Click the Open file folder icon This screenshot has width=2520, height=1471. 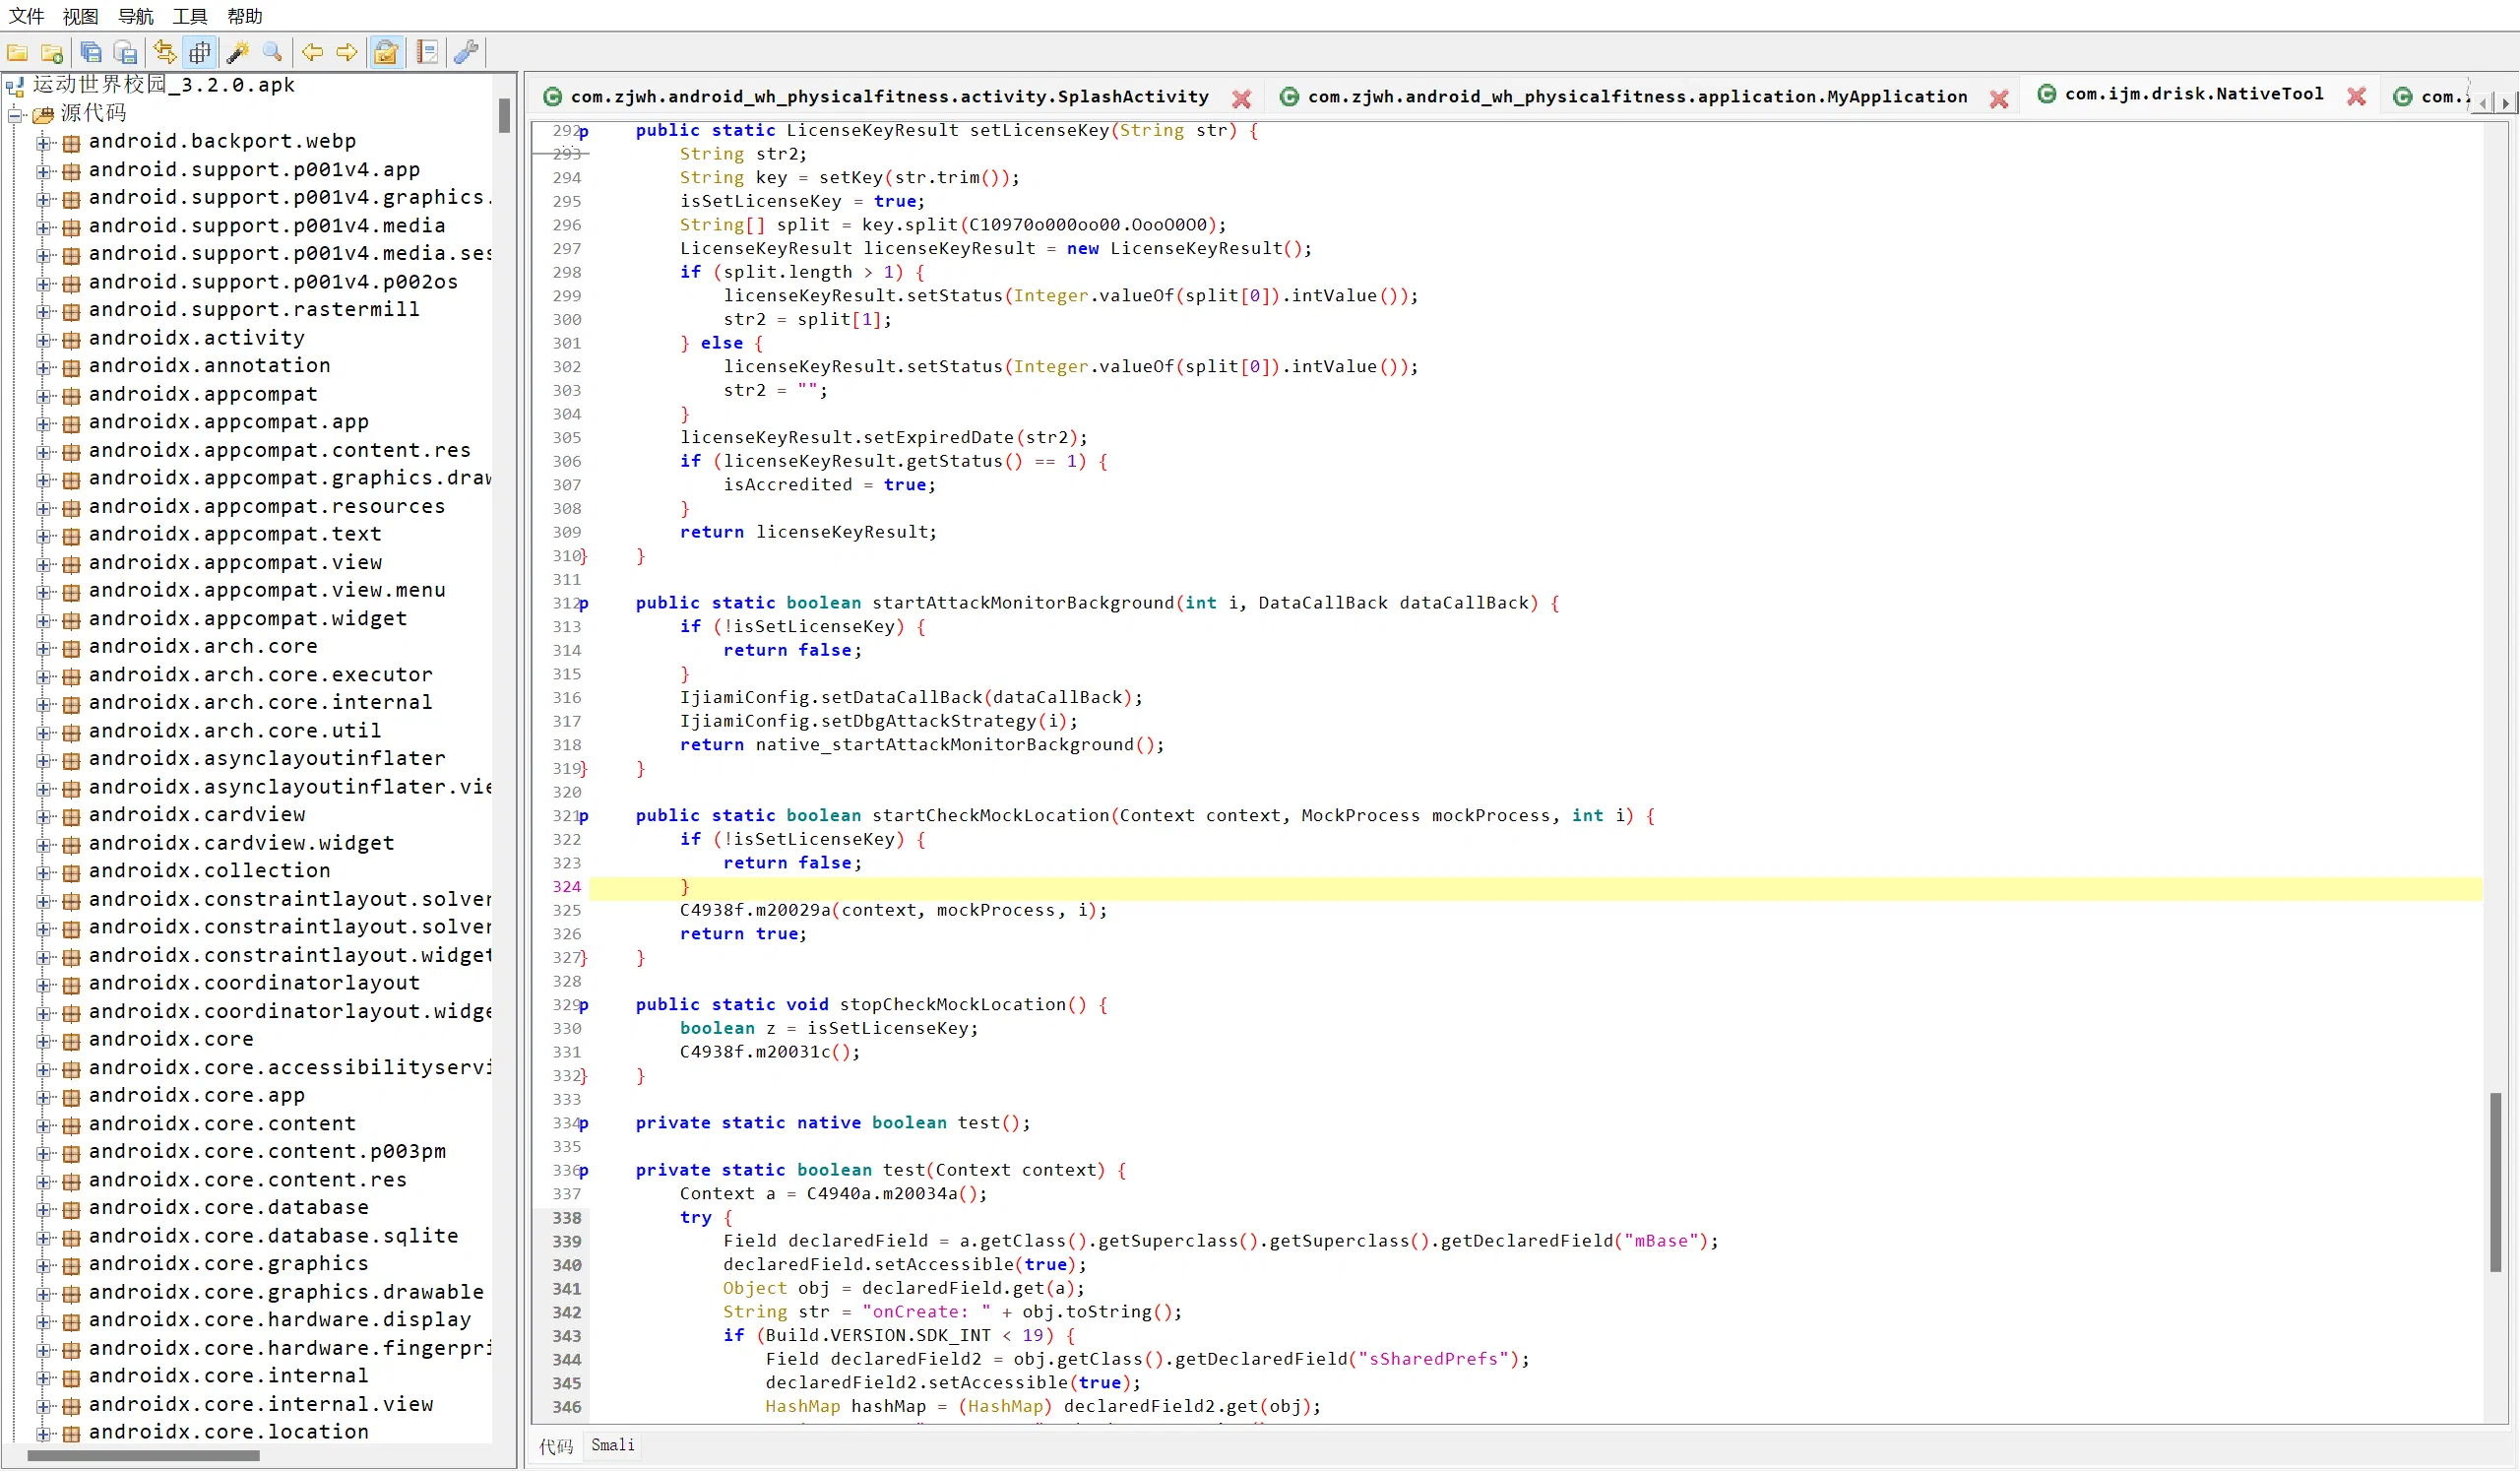tap(17, 52)
